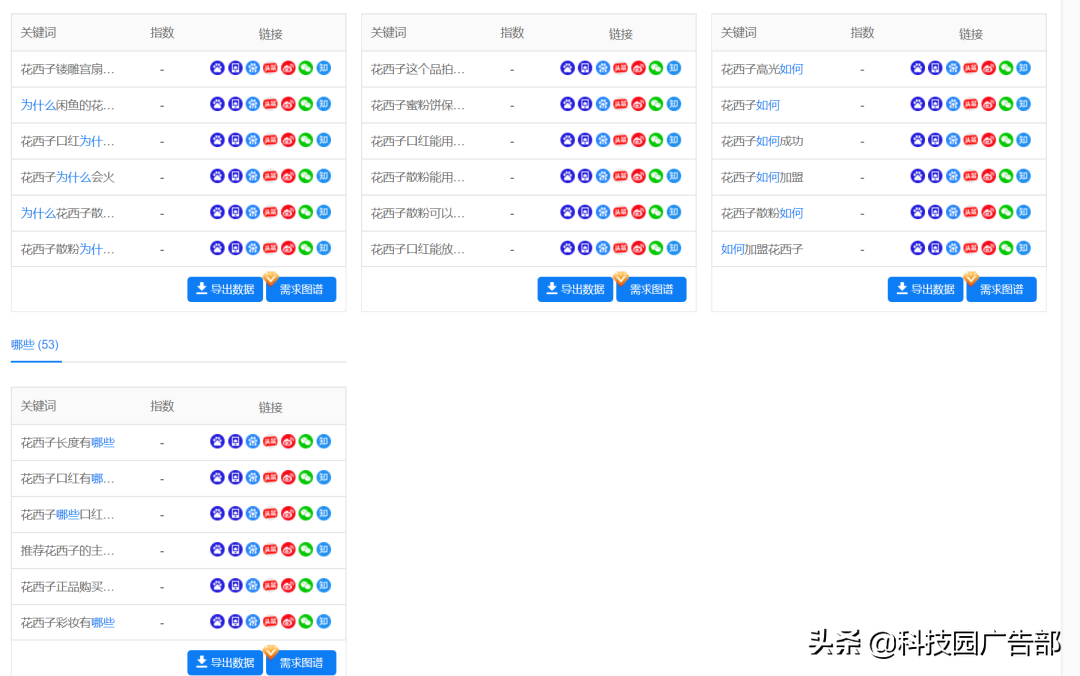Select keyword 花西子如何加盟
The image size is (1080, 676).
(x=762, y=177)
